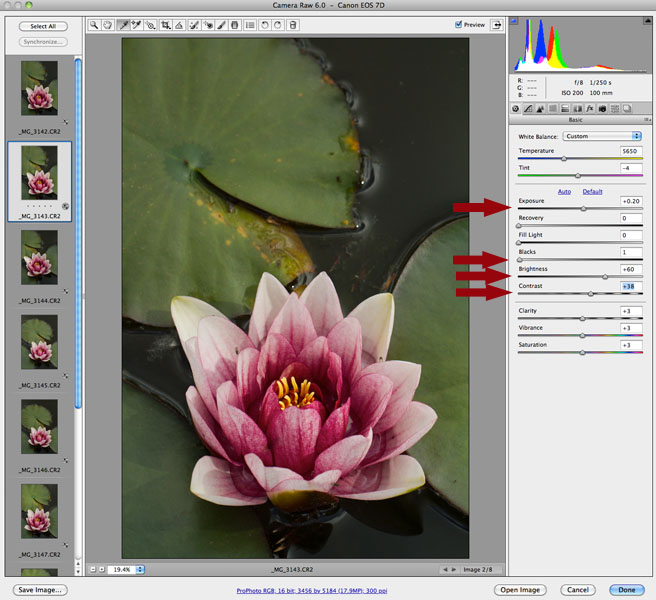Image resolution: width=656 pixels, height=600 pixels.
Task: Click the Default tone link
Action: pyautogui.click(x=592, y=192)
